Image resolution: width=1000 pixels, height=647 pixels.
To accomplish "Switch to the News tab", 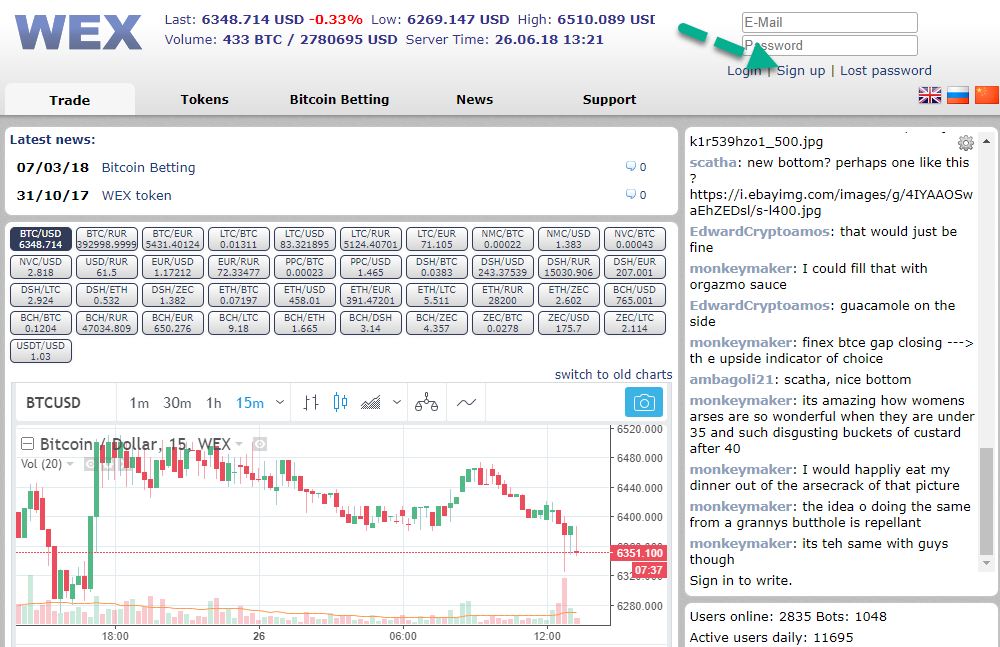I will coord(474,100).
